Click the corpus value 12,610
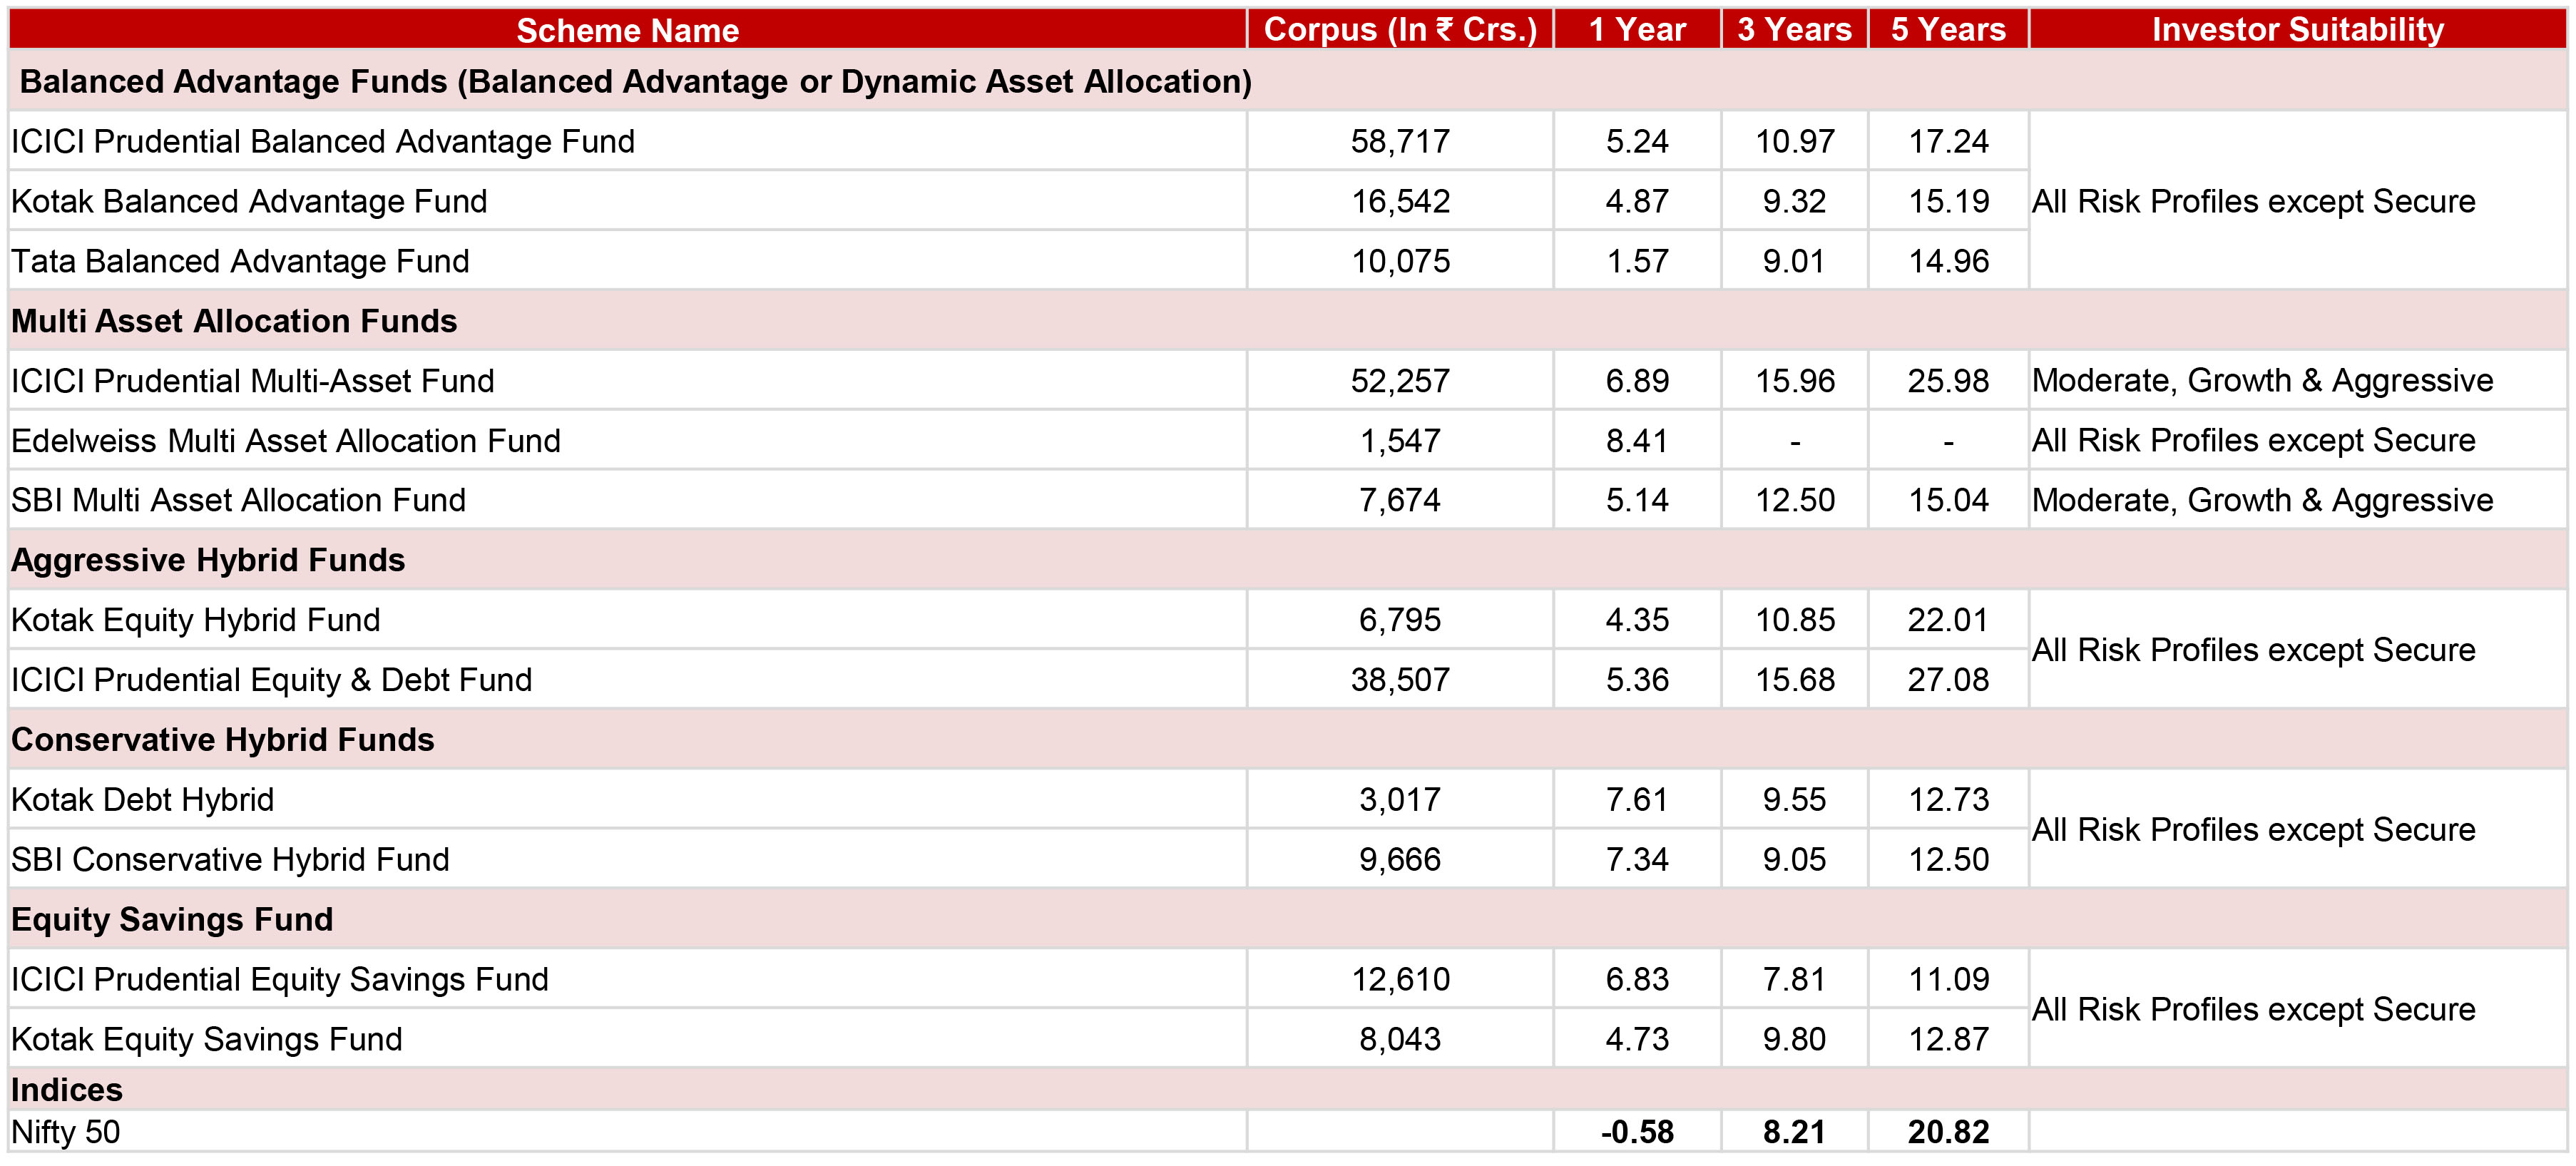Screen dimensions: 2576x1166 coord(1400,980)
